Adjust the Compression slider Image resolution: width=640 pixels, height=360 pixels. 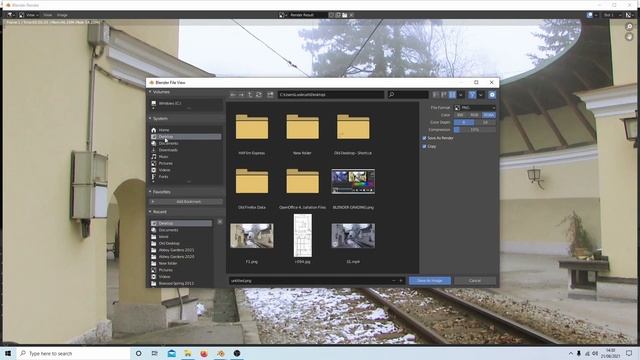(x=475, y=130)
